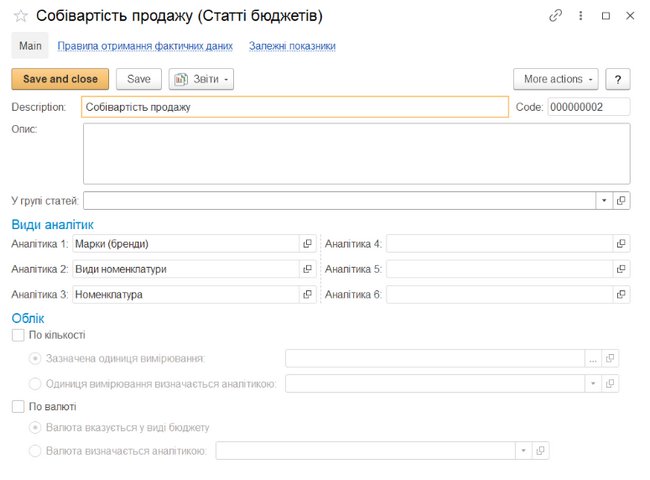Viewport: 650px width, 480px height.
Task: Open the Аналітика 1 Марки (бренди) item icon
Action: (307, 244)
